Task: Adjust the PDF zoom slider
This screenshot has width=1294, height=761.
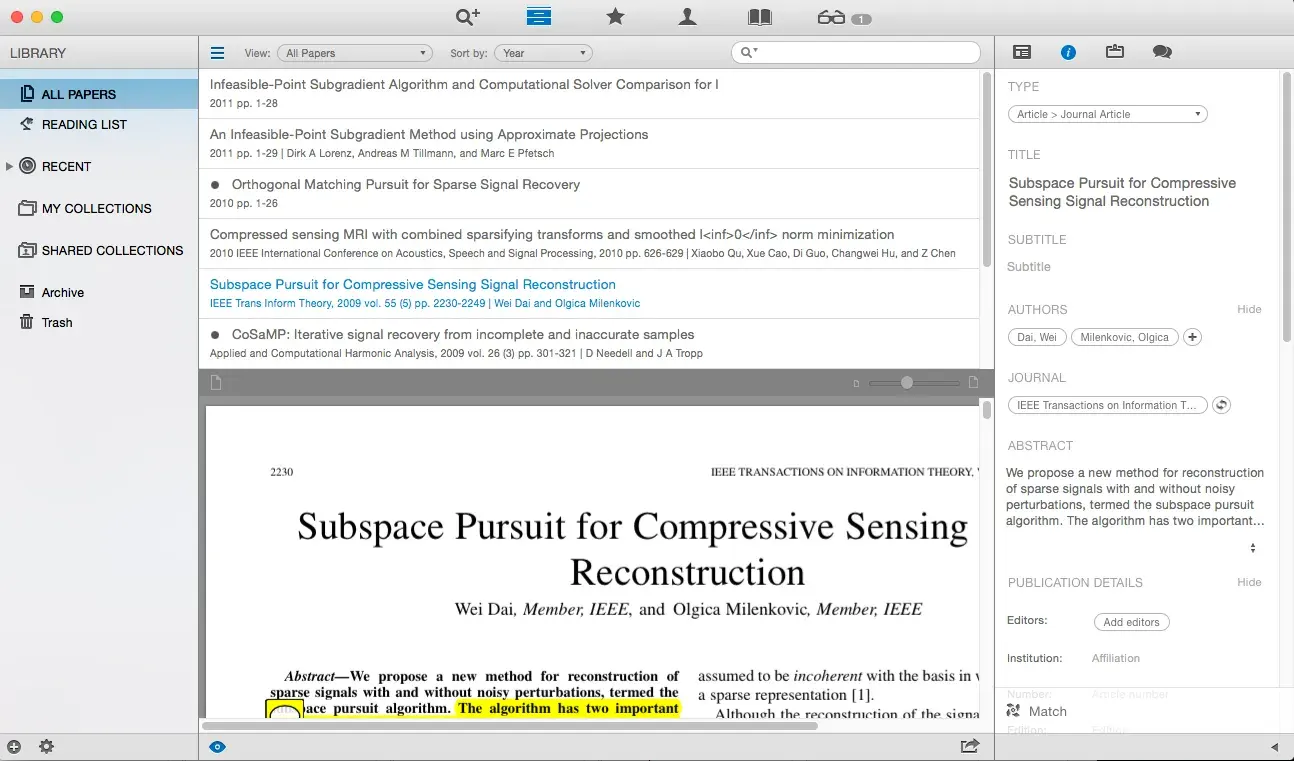Action: click(907, 383)
